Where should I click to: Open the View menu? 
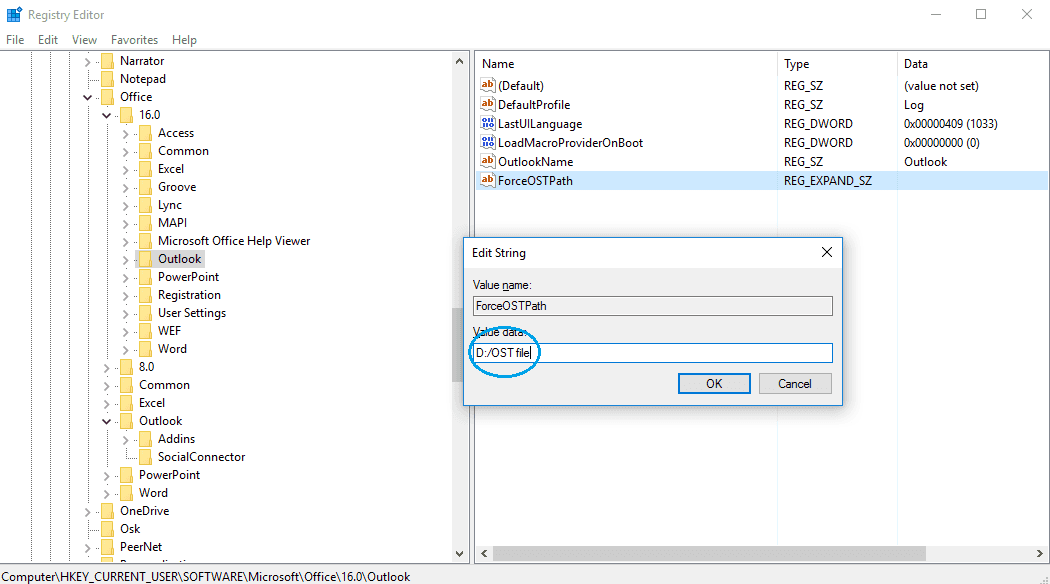click(84, 40)
